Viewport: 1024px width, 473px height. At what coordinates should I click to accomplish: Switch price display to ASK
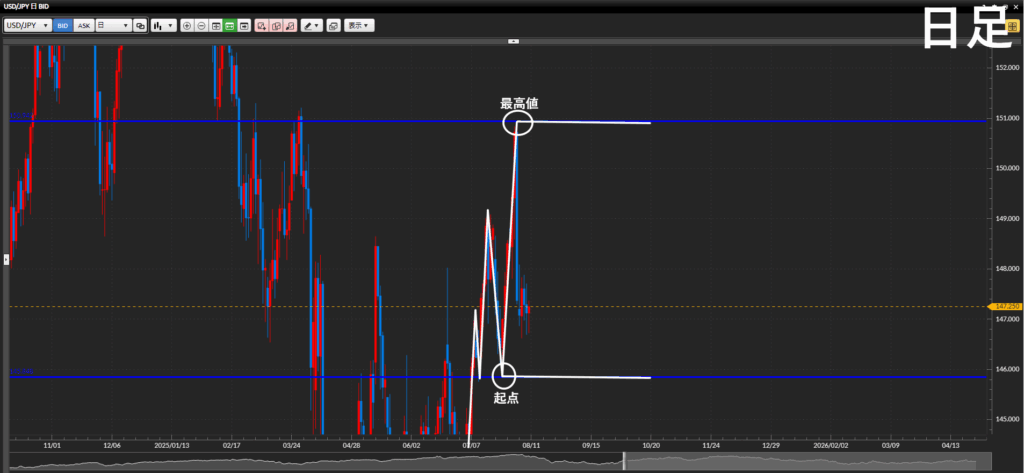click(84, 25)
